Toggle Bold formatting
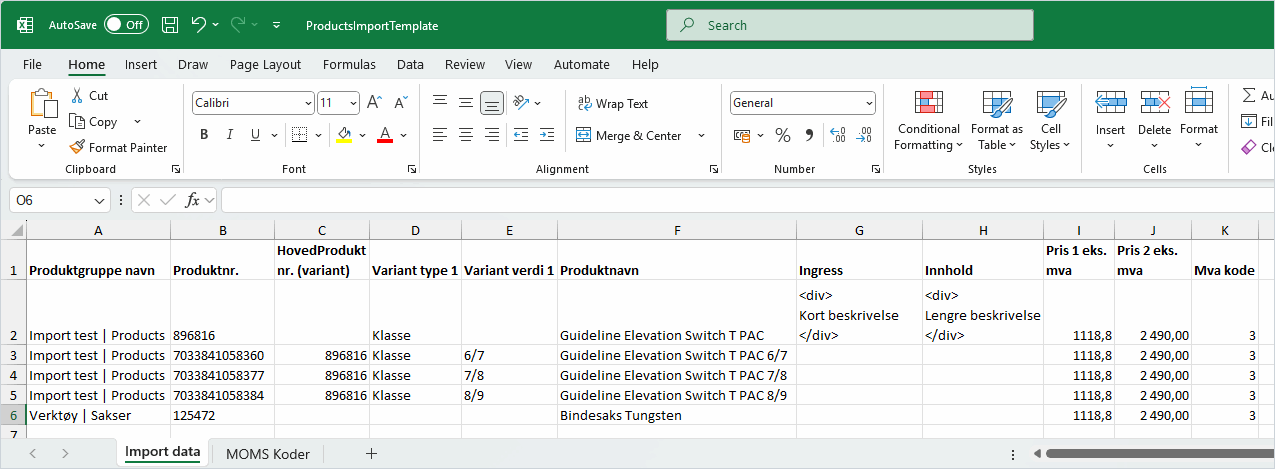Screen dimensions: 1275x469 click(204, 135)
